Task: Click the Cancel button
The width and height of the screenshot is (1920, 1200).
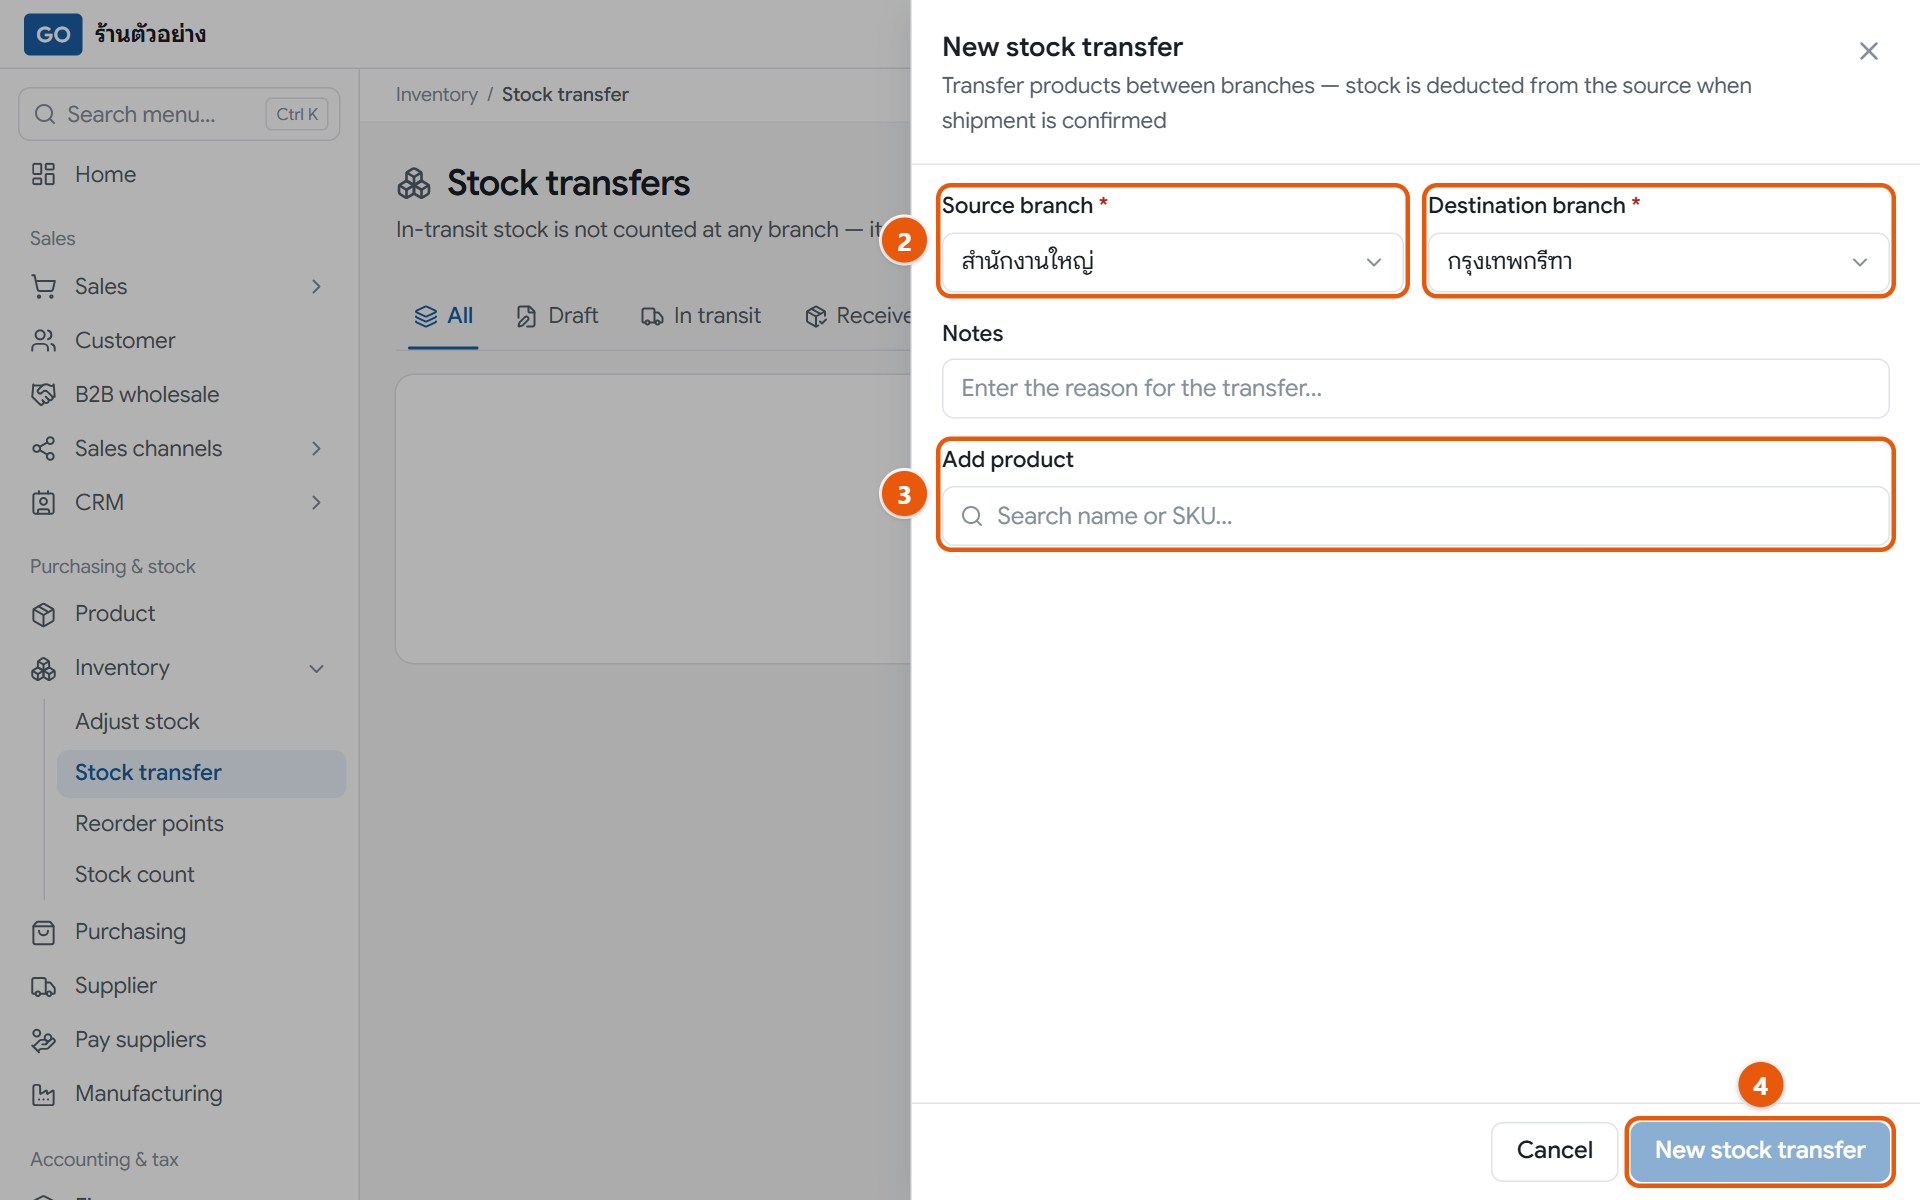Action: [1554, 1151]
